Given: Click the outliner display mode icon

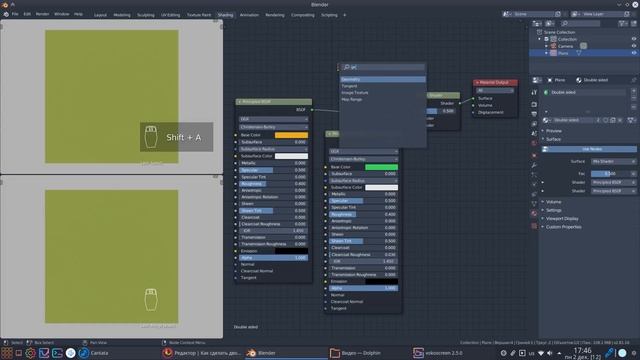Looking at the screenshot, I should (550, 24).
